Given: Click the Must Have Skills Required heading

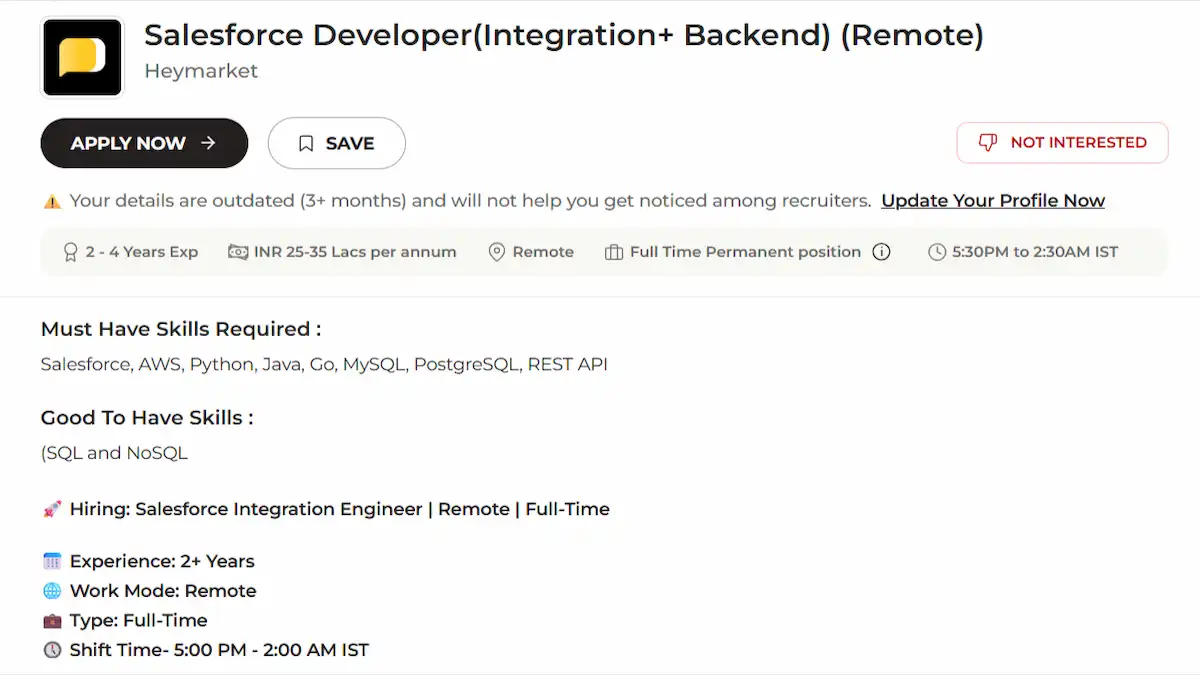Looking at the screenshot, I should (x=181, y=329).
